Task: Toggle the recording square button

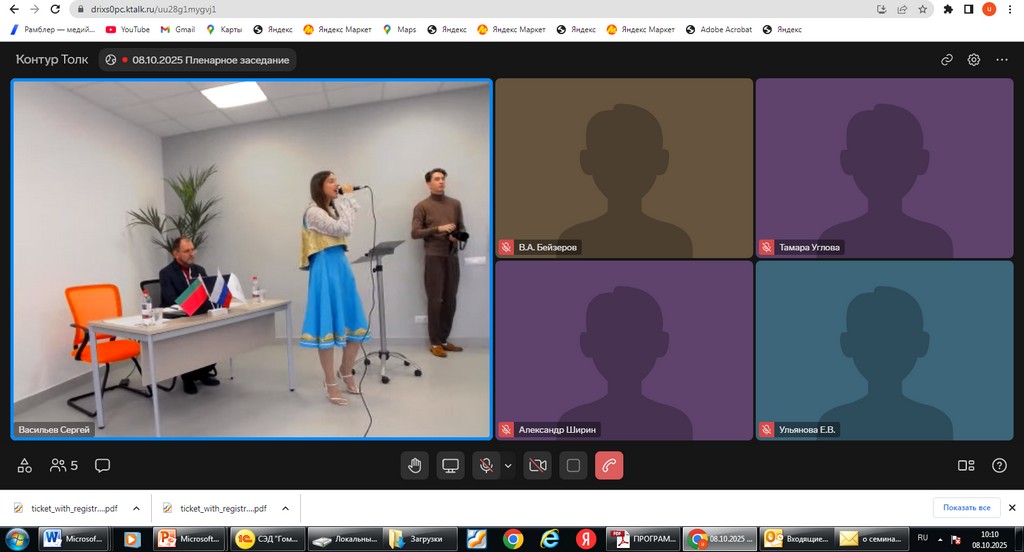Action: 573,465
